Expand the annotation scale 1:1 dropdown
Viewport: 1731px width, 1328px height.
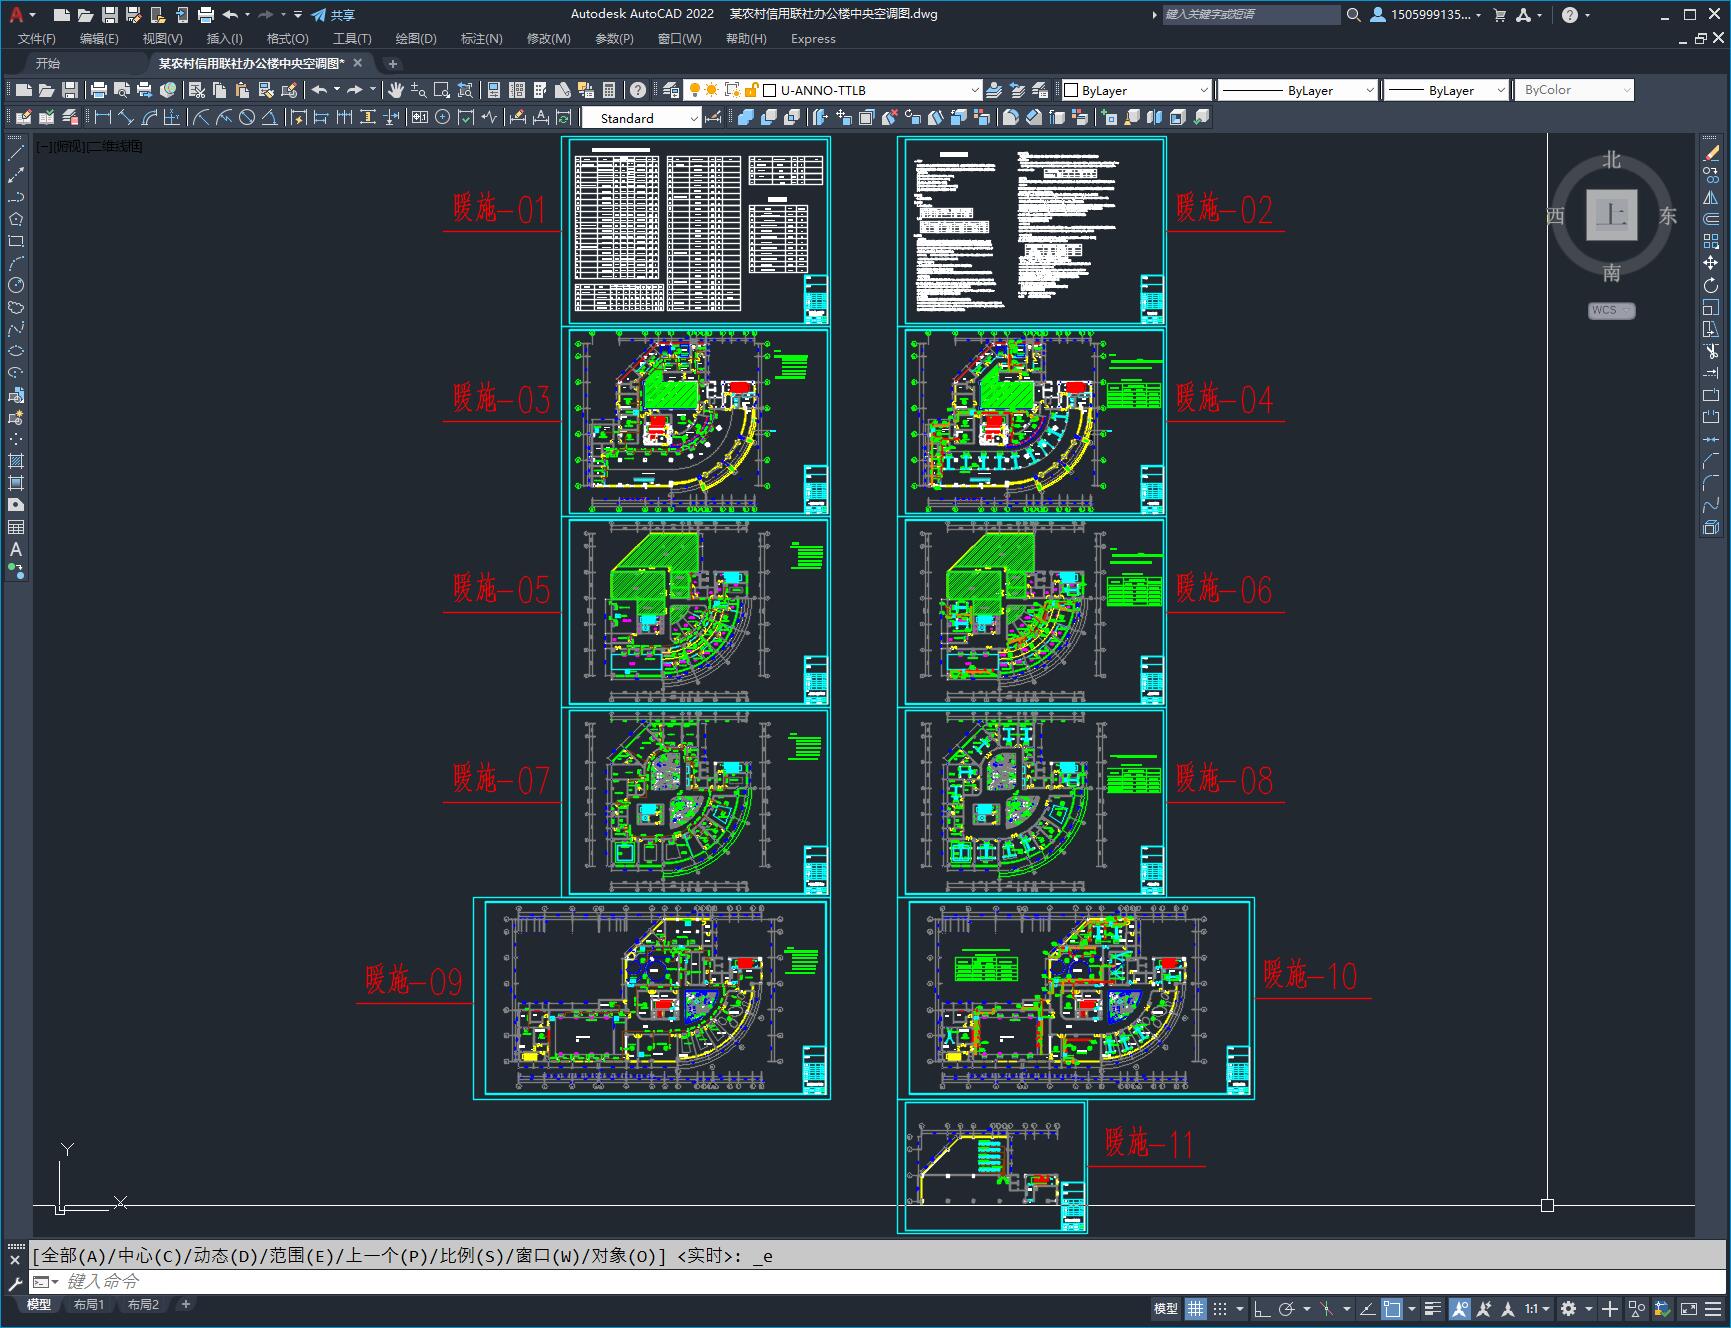pyautogui.click(x=1537, y=1308)
